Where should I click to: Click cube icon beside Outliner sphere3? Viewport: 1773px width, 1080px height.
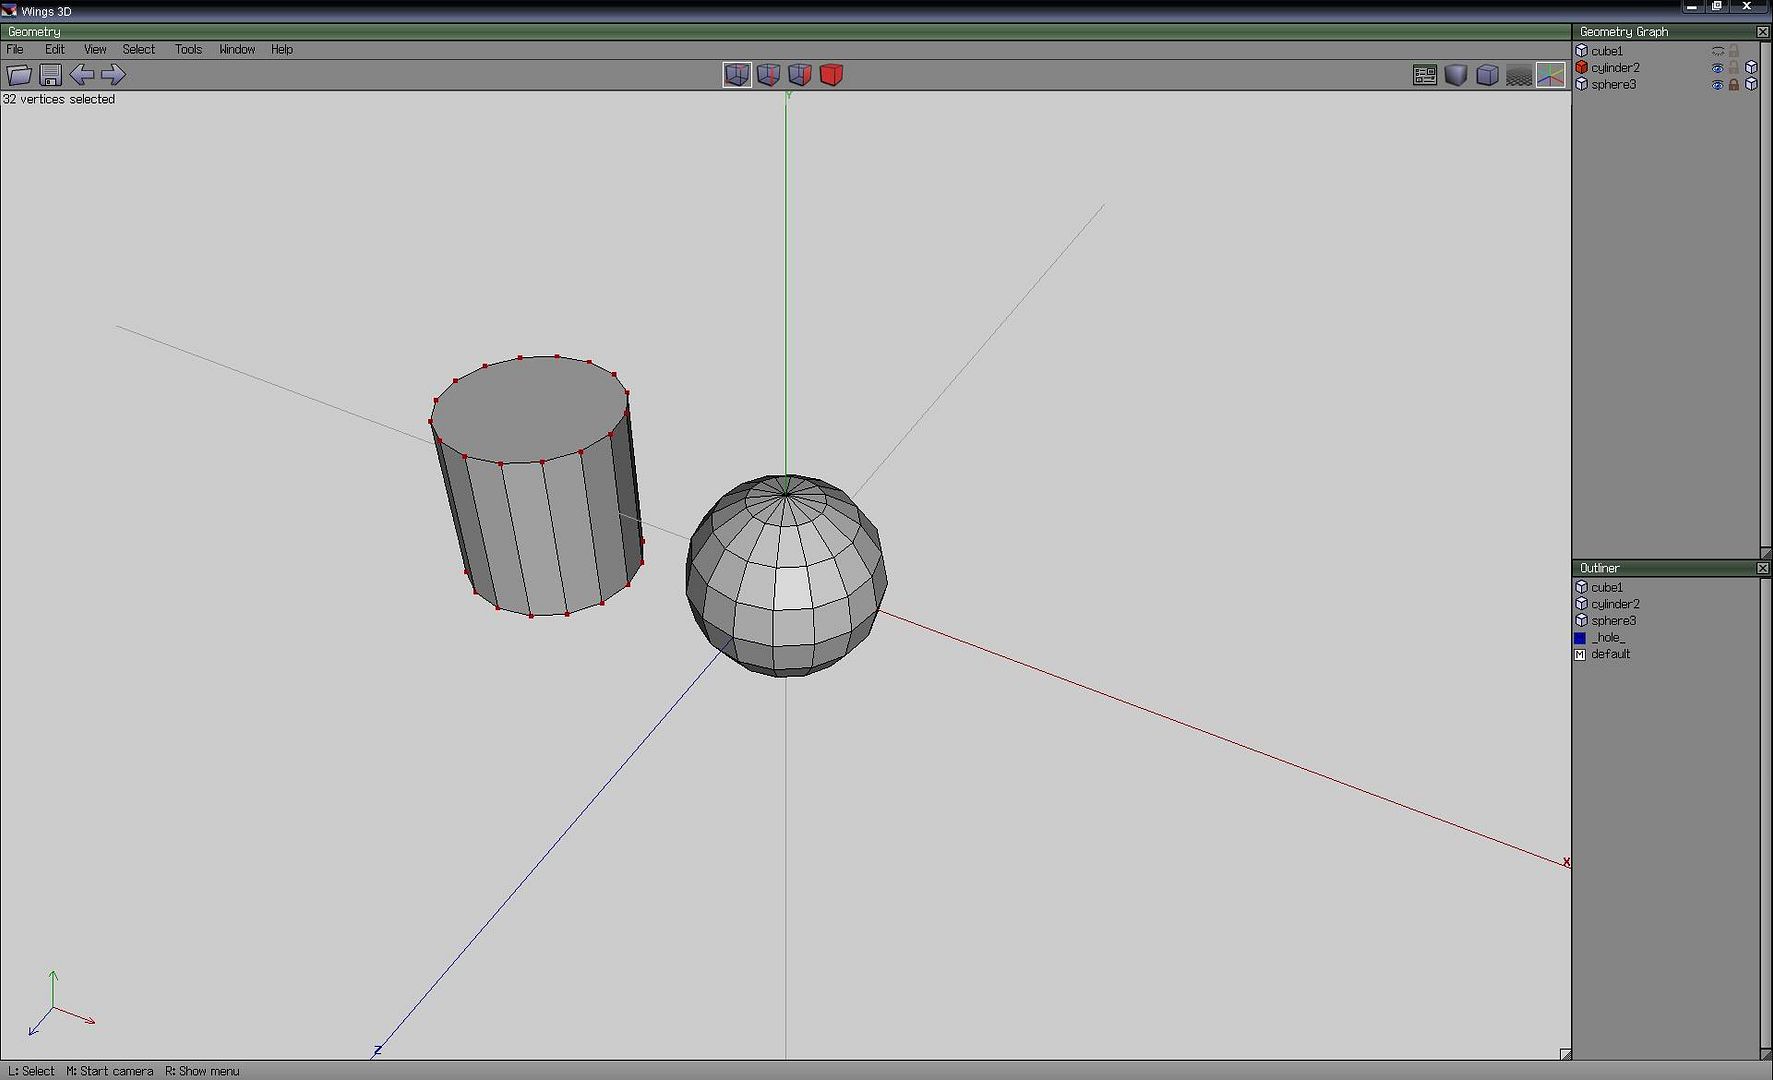(1582, 621)
